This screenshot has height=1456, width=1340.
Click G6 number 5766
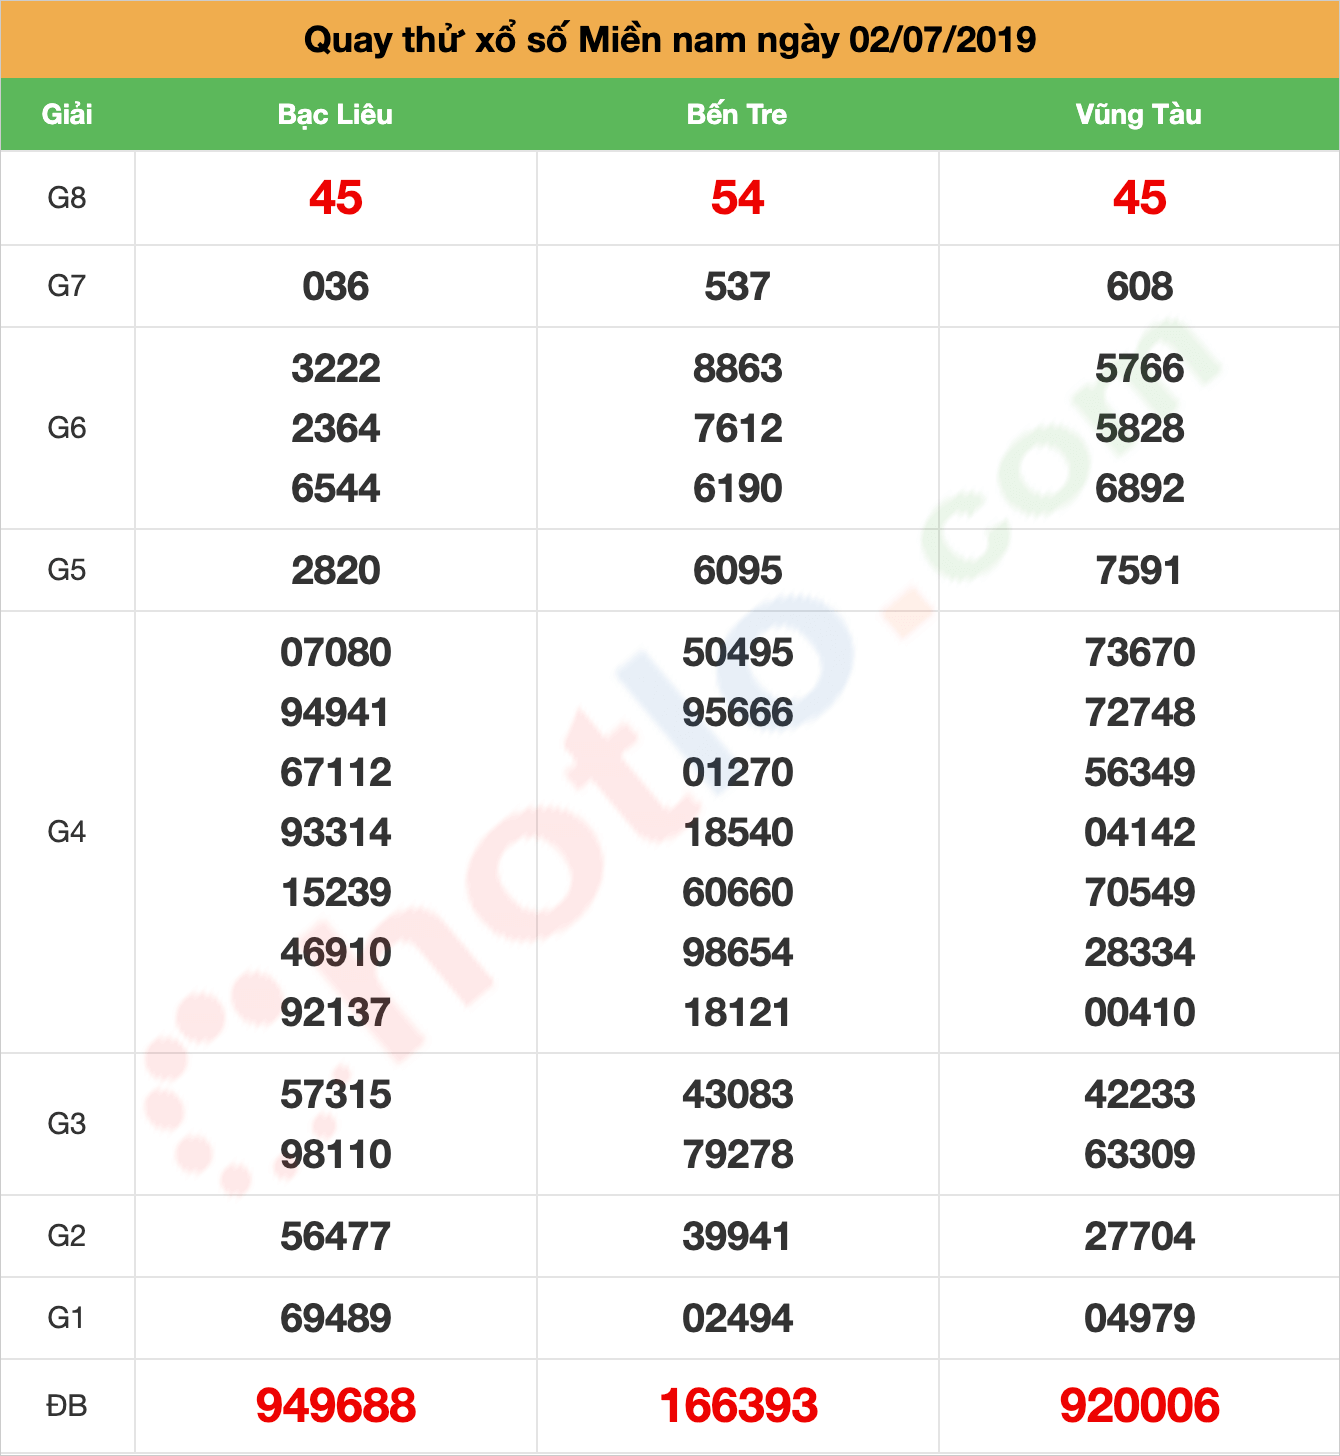tap(1140, 369)
